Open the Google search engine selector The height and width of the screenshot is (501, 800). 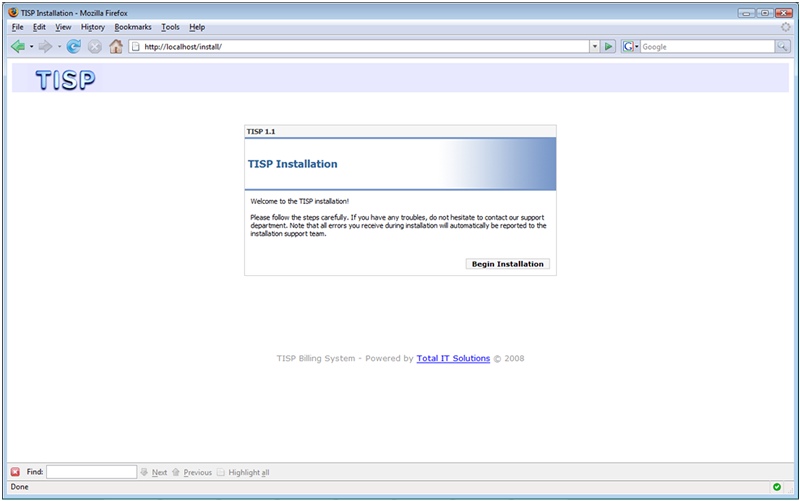point(631,46)
